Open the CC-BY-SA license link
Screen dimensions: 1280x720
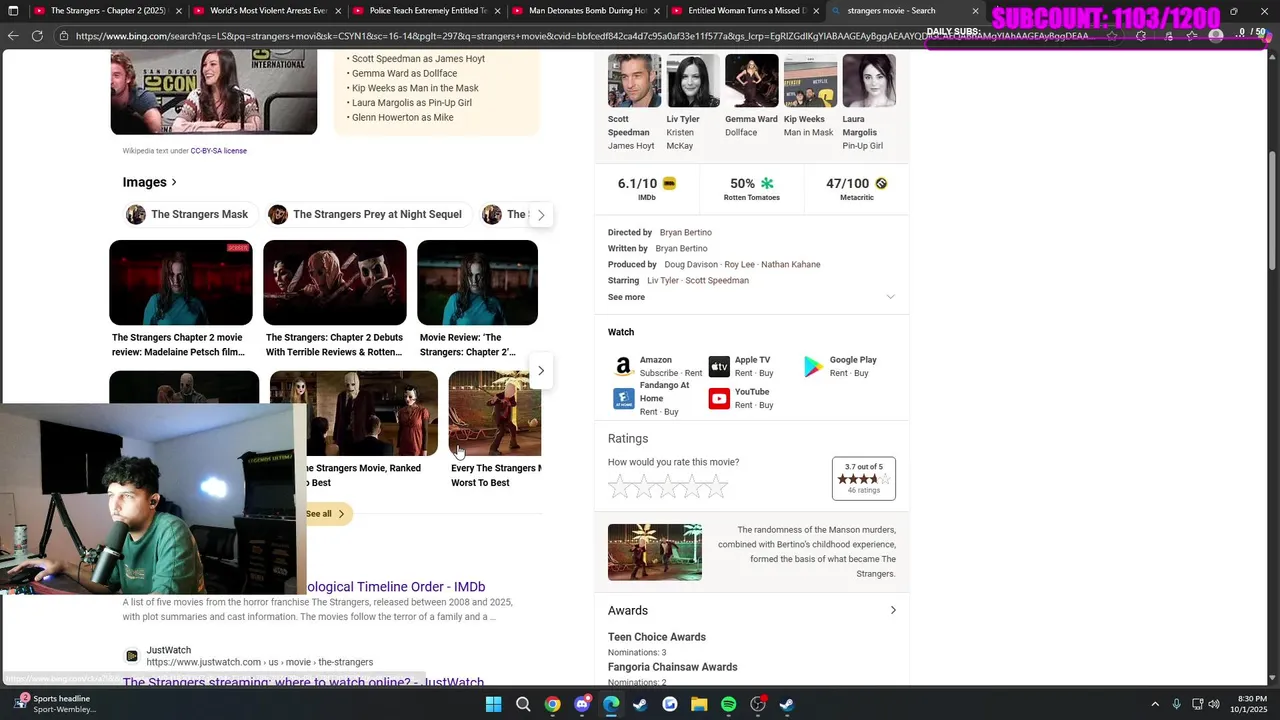coord(218,151)
